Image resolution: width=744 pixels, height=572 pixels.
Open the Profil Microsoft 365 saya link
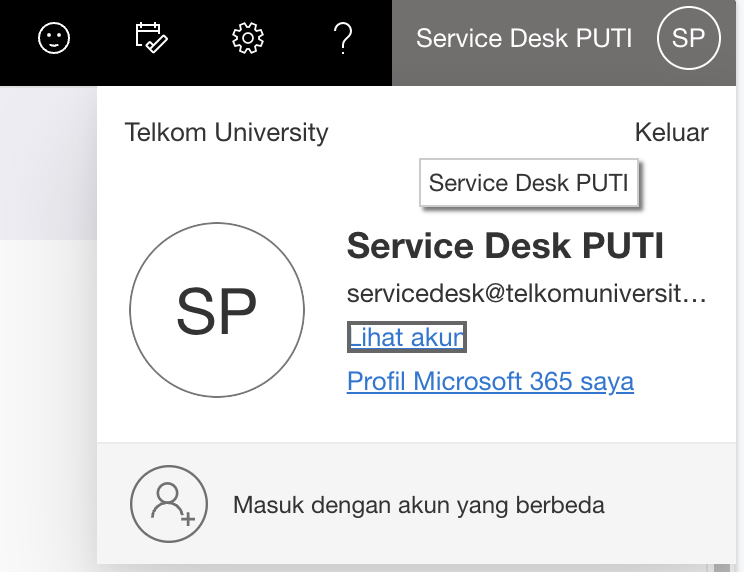tap(490, 381)
